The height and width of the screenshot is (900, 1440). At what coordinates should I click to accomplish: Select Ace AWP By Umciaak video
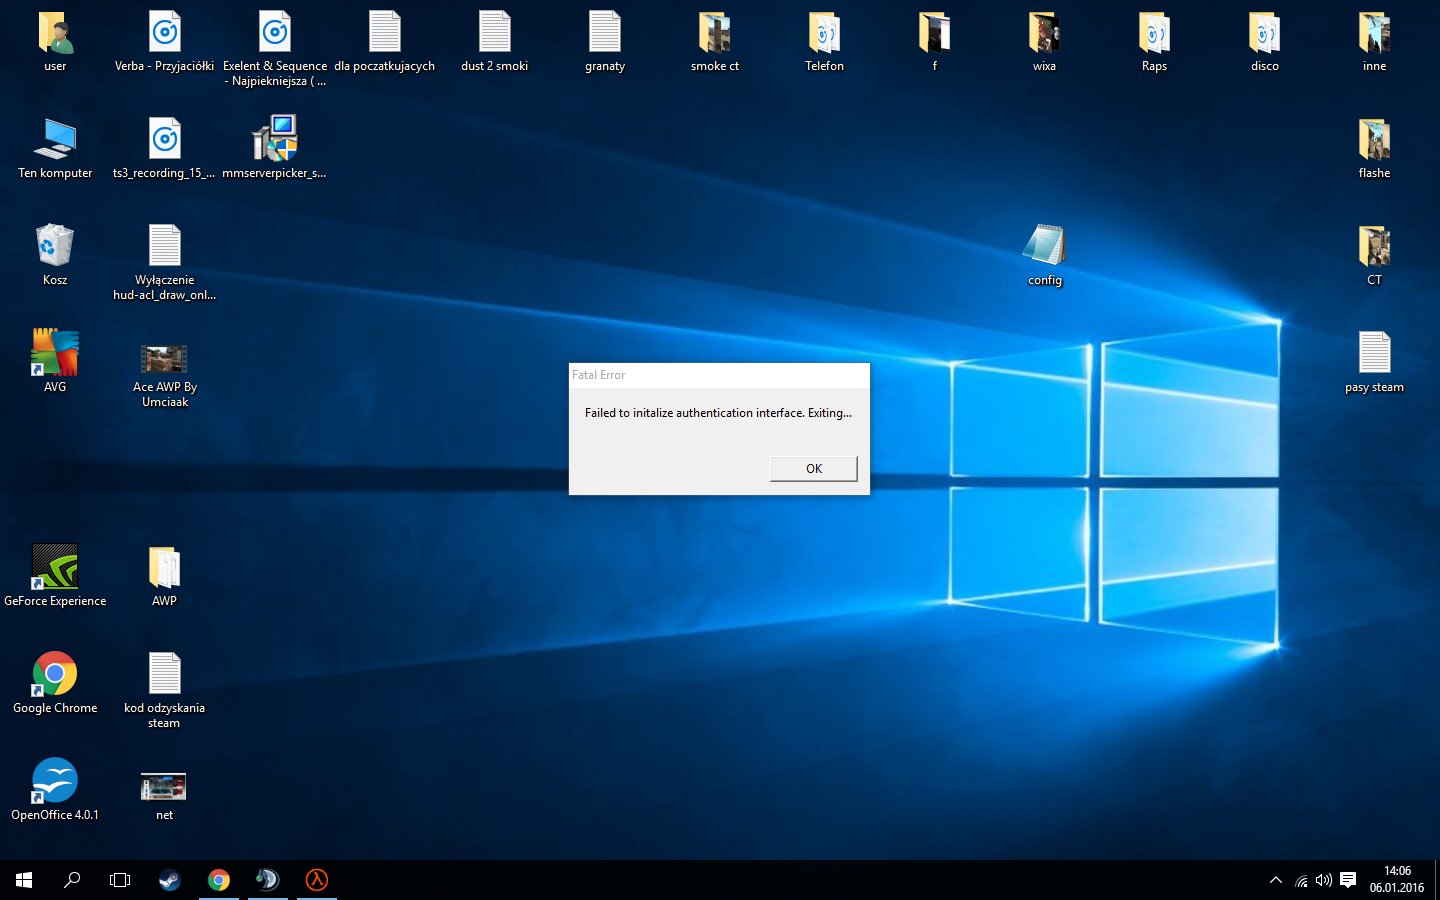click(165, 376)
